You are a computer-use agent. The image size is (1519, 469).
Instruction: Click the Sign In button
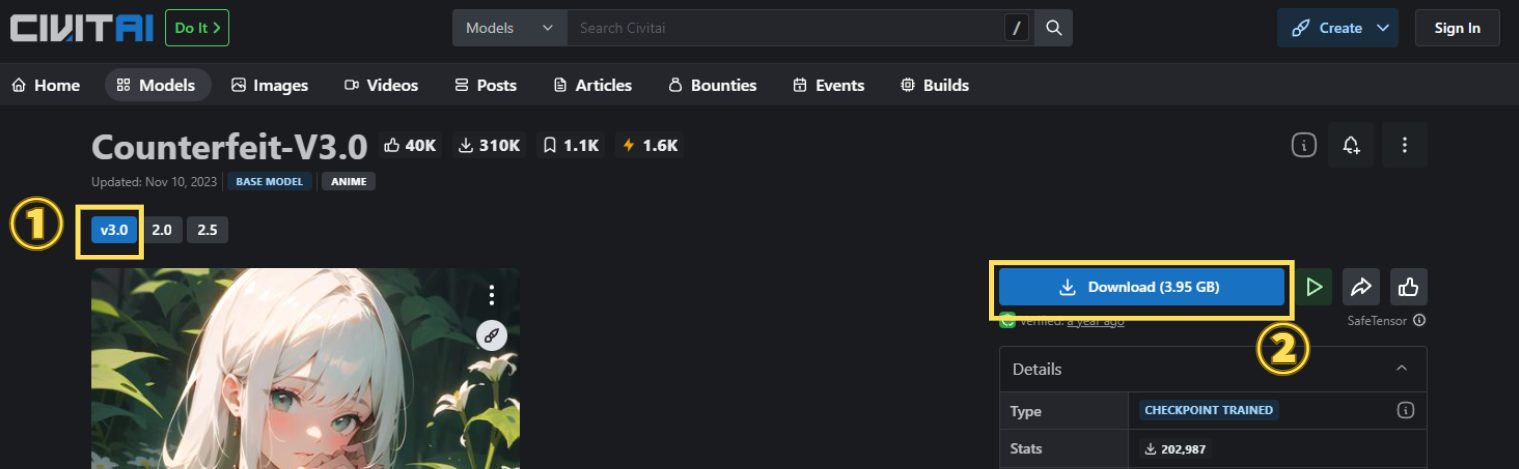pyautogui.click(x=1456, y=28)
